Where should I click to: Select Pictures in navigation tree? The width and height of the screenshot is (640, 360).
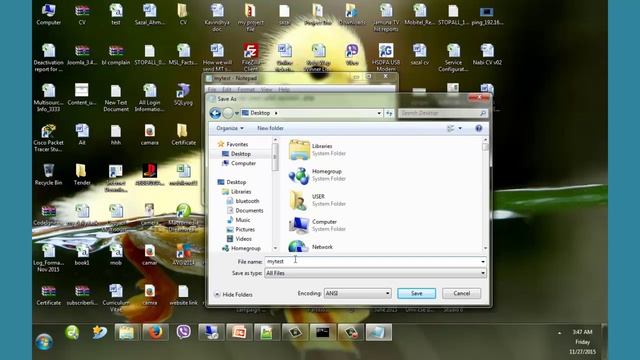(241, 229)
